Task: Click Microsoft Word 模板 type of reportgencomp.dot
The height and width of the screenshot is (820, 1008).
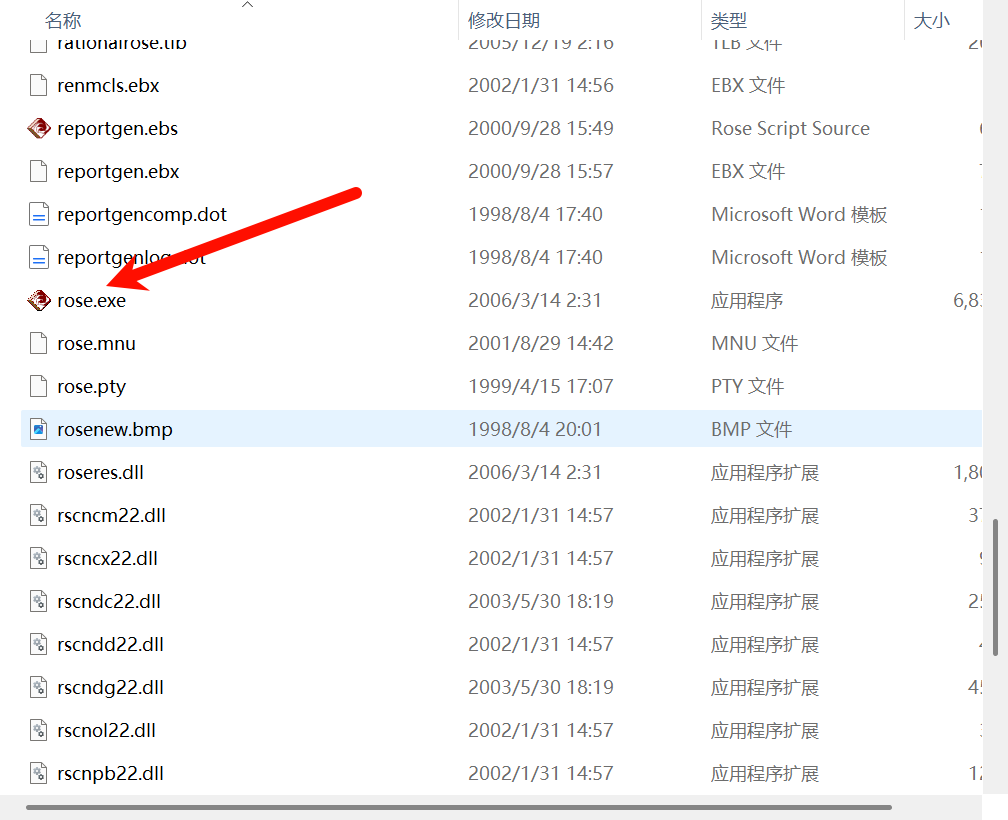Action: click(x=799, y=215)
